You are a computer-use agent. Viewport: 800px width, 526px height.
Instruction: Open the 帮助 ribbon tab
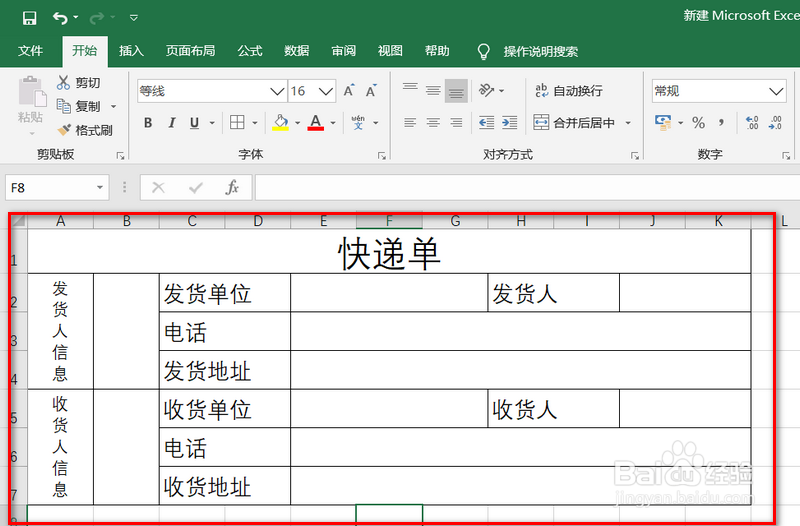pyautogui.click(x=437, y=51)
